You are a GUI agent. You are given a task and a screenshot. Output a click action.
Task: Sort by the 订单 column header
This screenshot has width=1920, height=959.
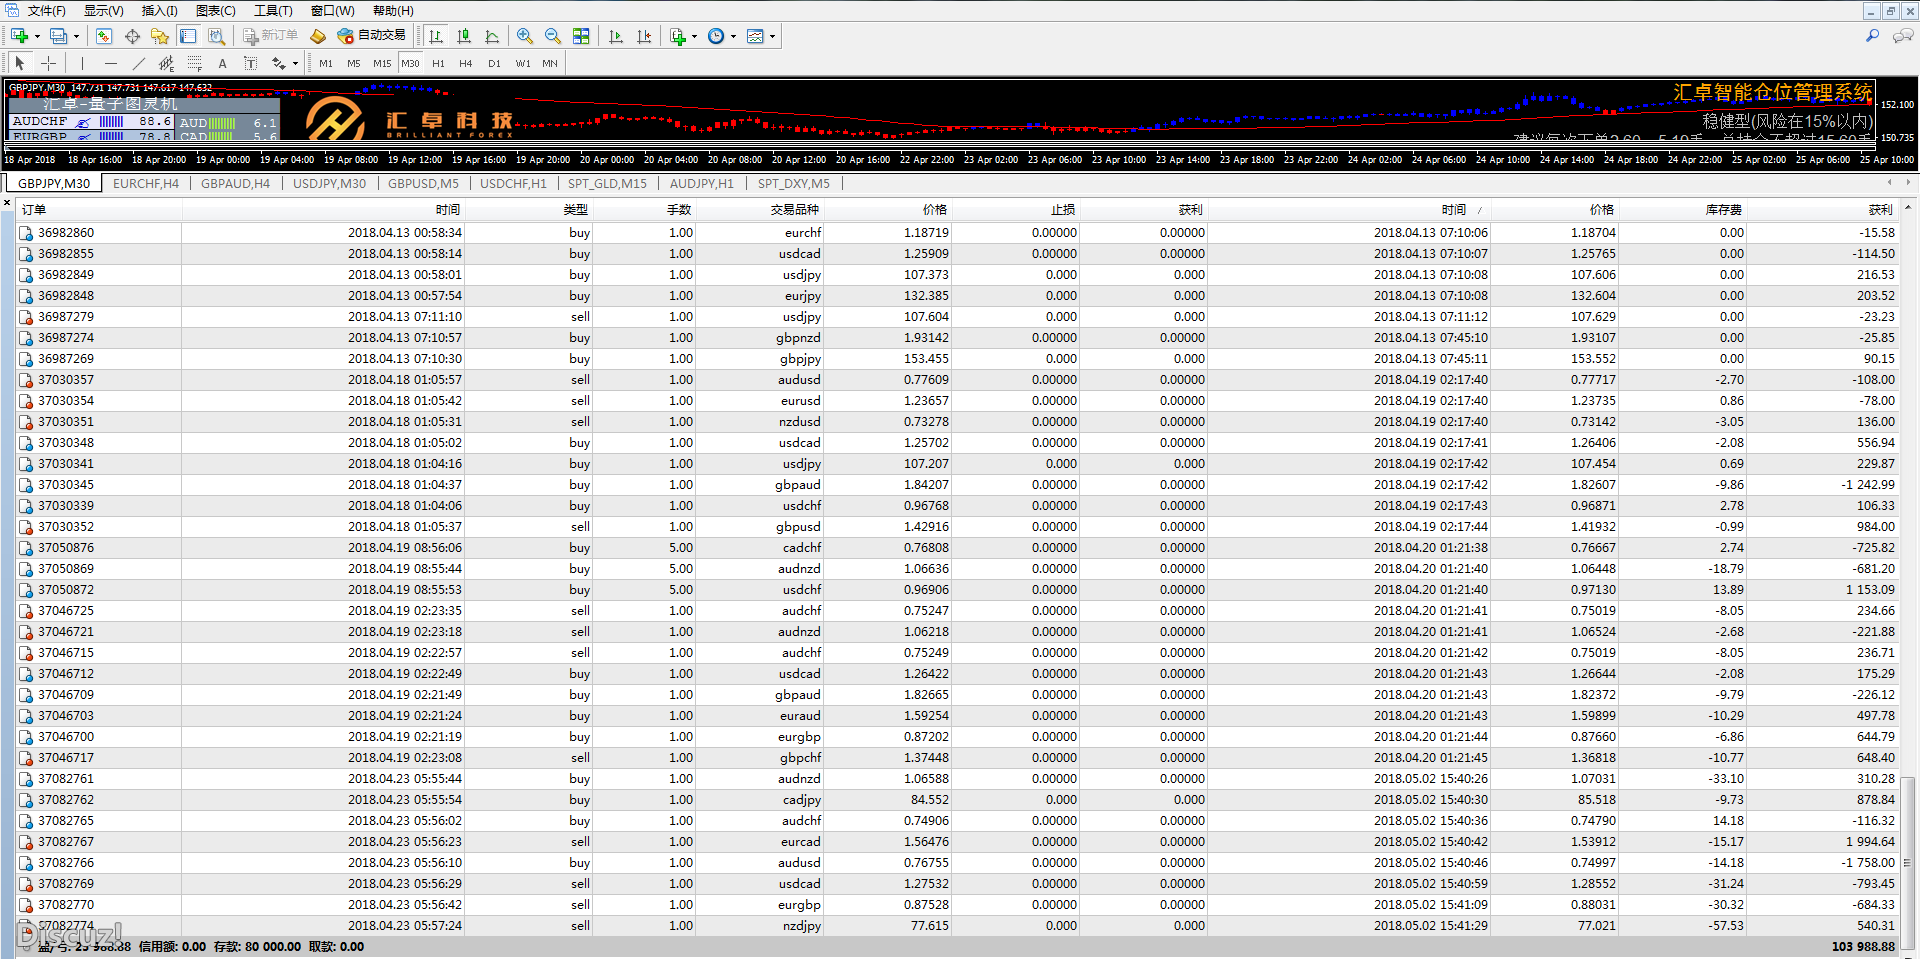(x=99, y=210)
